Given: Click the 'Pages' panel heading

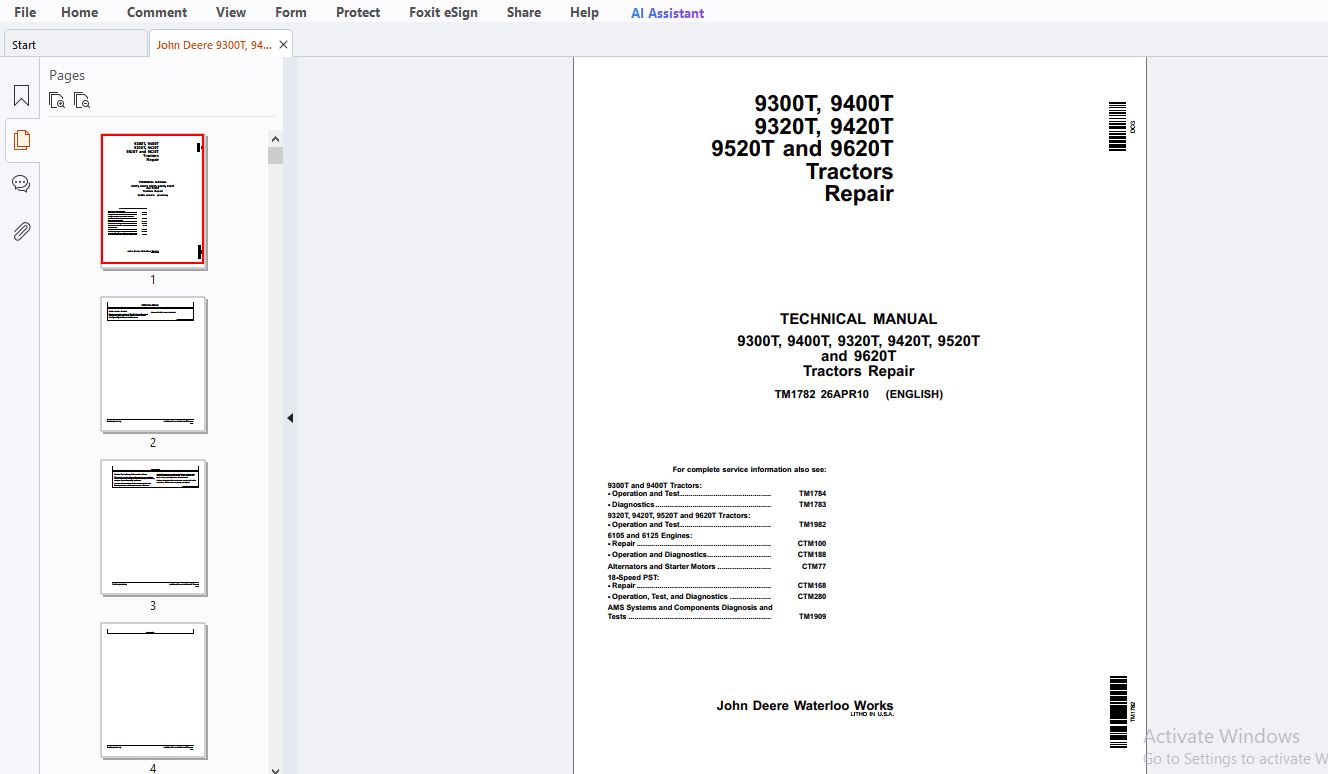Looking at the screenshot, I should pyautogui.click(x=67, y=75).
